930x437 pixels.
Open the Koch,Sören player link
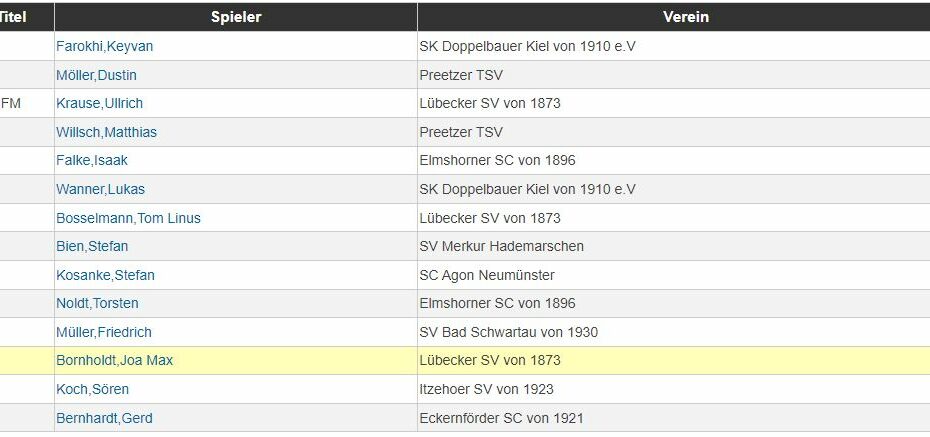pos(93,390)
